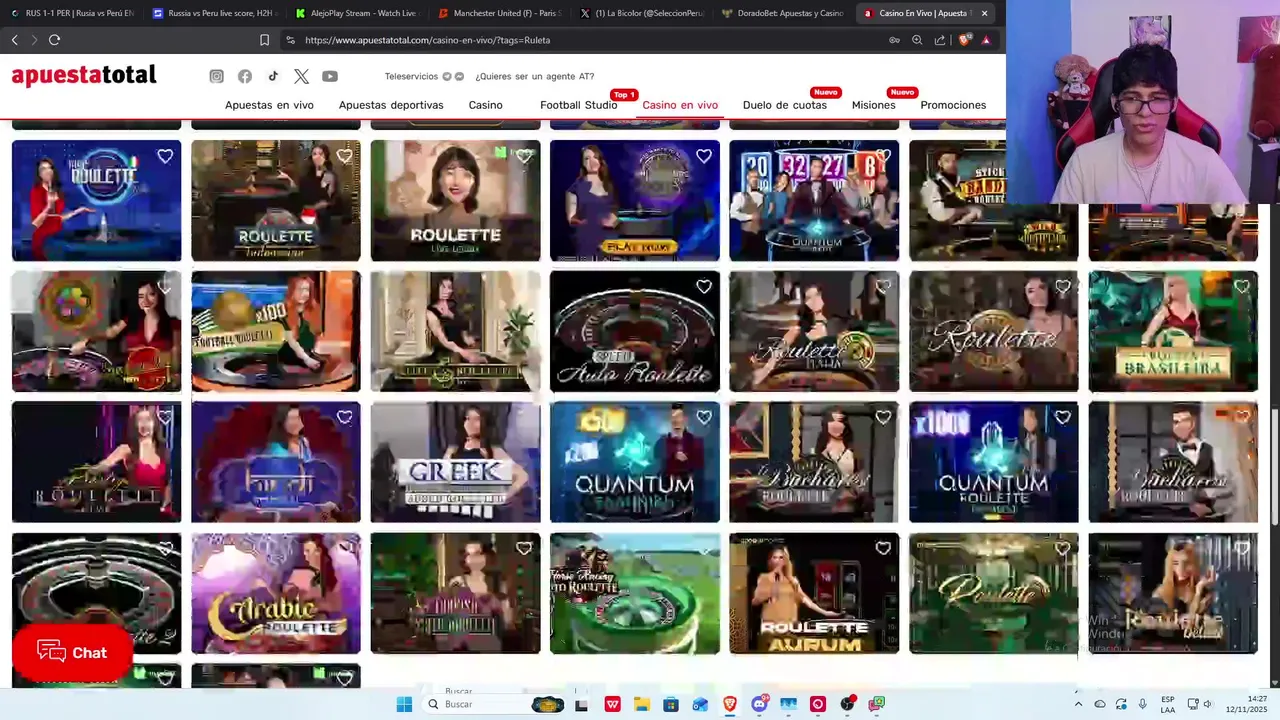Open Apuesta Total's Instagram icon

tap(216, 76)
